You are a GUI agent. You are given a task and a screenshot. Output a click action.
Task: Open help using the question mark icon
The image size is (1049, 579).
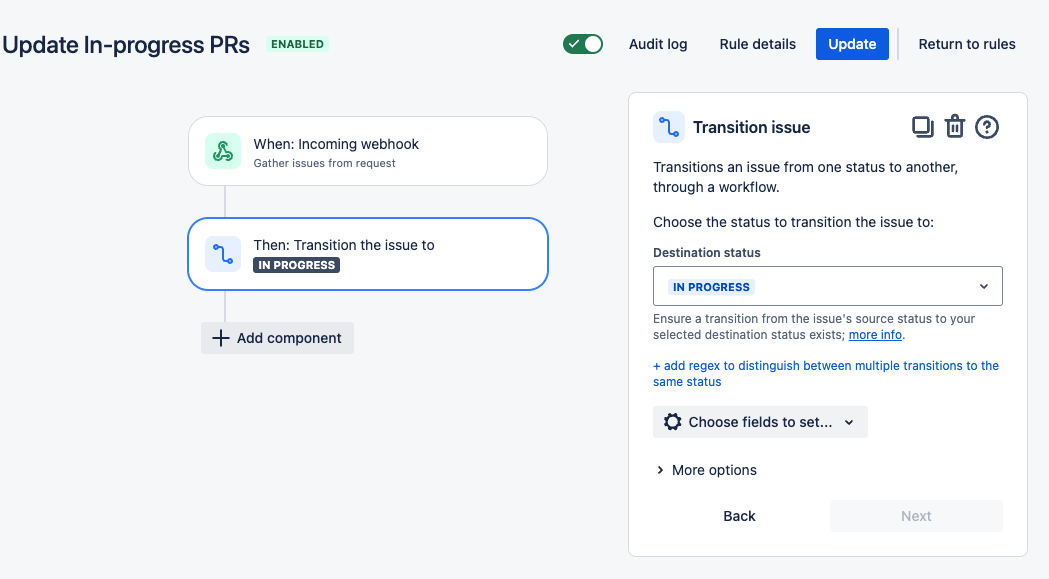pyautogui.click(x=987, y=127)
